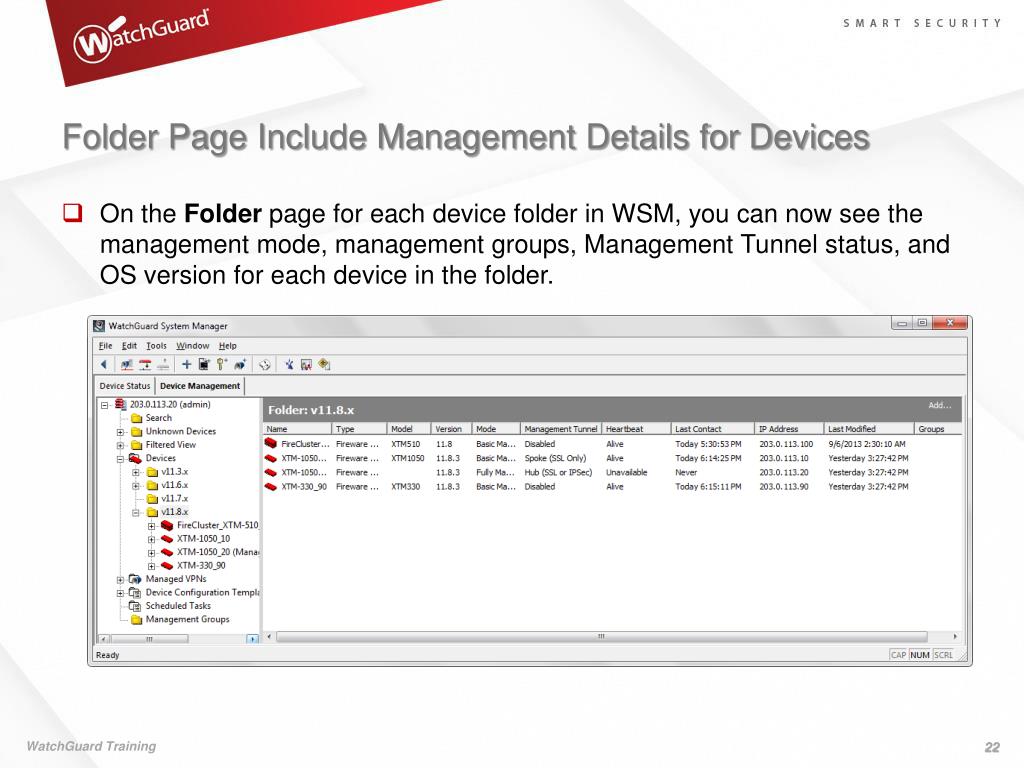The height and width of the screenshot is (768, 1024).
Task: Click the '9/6/2013 2:30:10 AM' cell
Action: (x=867, y=444)
